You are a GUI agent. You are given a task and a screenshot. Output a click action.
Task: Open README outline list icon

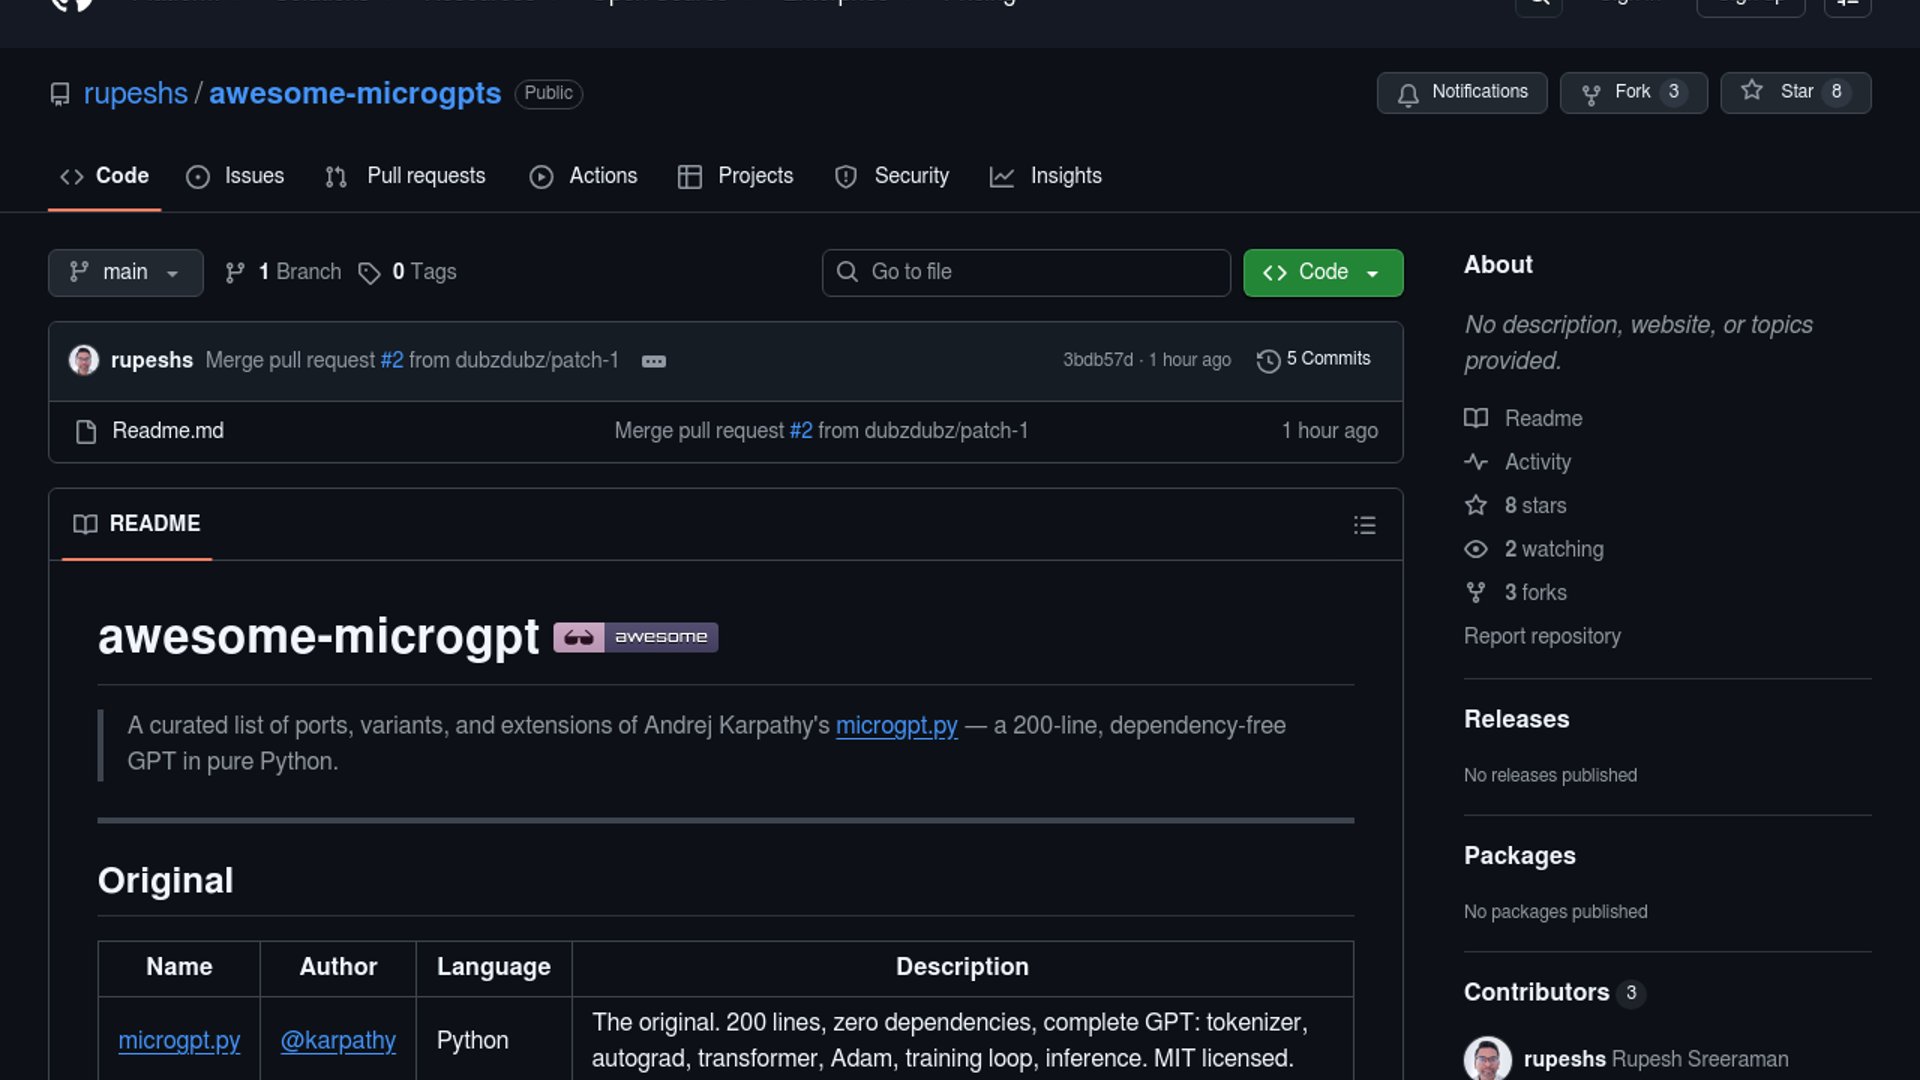click(x=1364, y=525)
